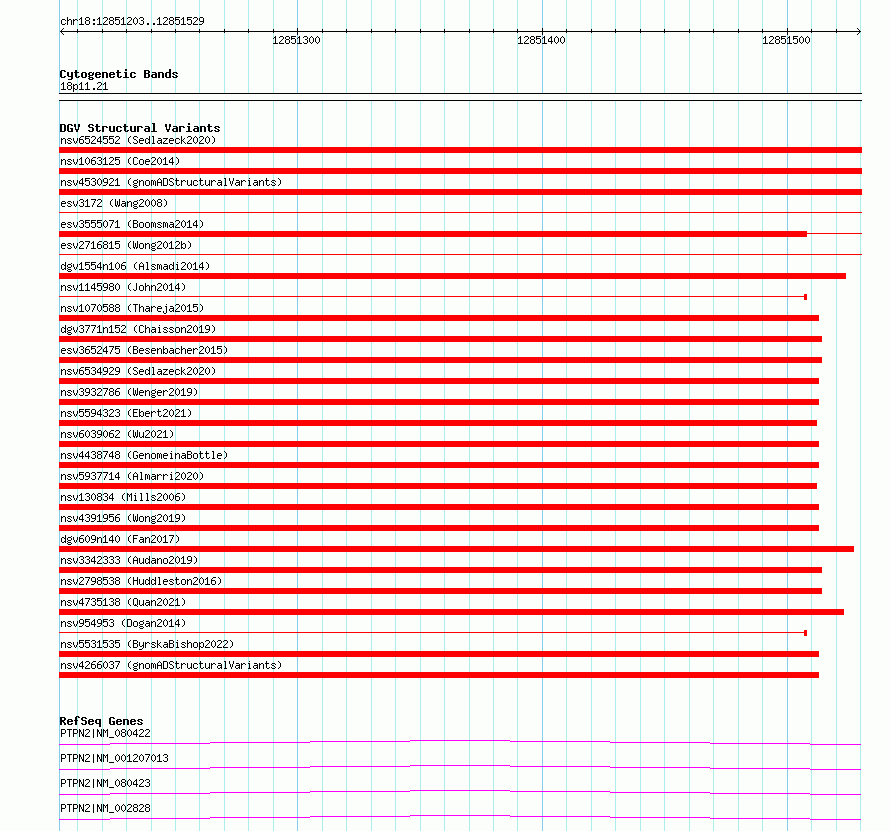Select dgv609n140 (Fan2017) label
The width and height of the screenshot is (890, 831).
[120, 539]
